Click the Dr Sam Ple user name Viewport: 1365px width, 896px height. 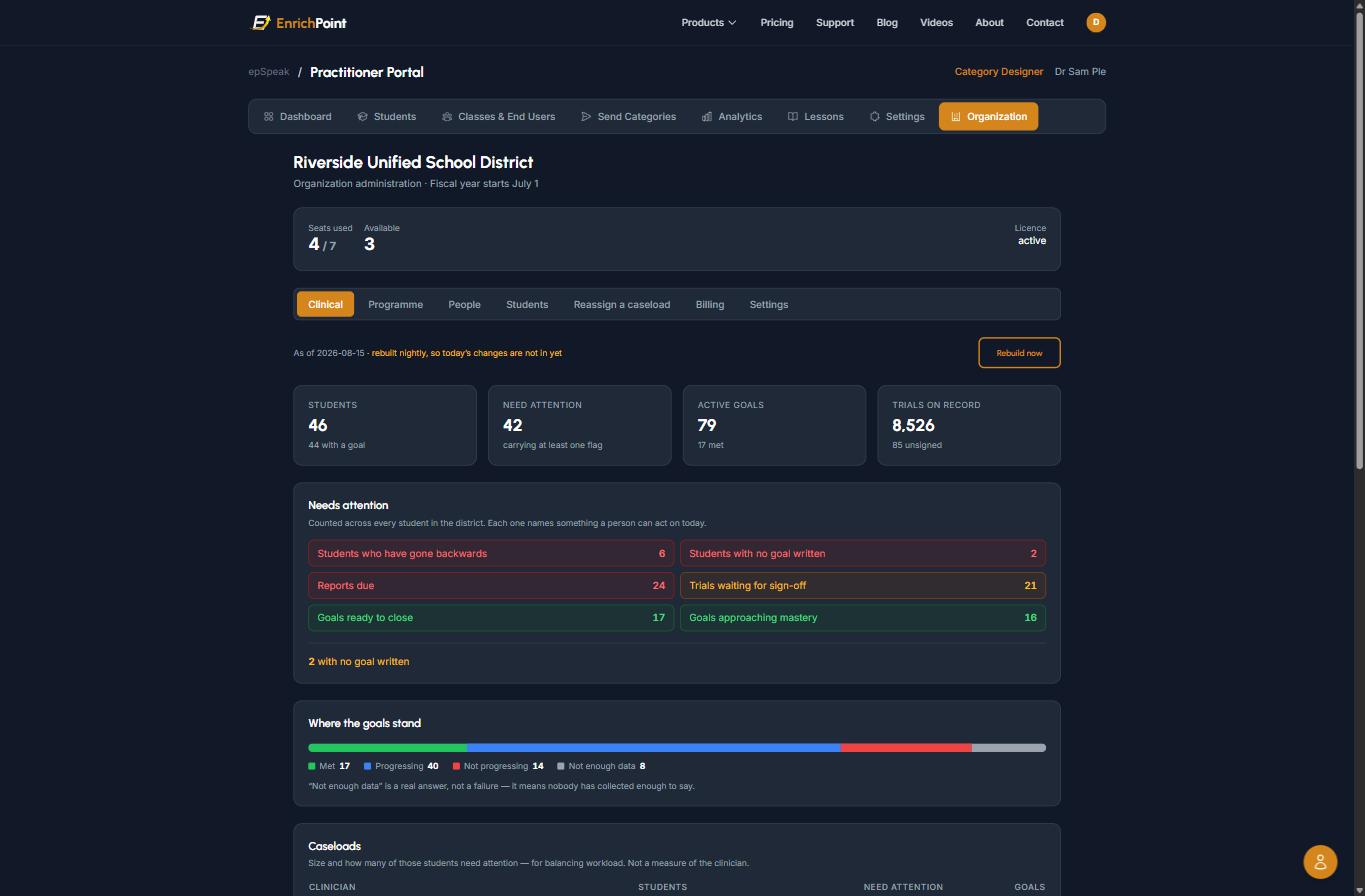1080,72
